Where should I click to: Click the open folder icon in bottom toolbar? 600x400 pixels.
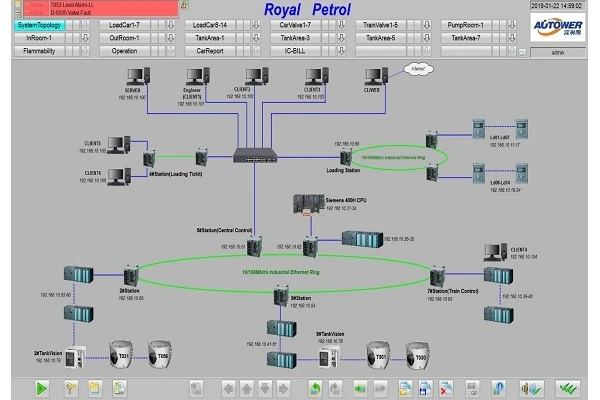point(405,389)
